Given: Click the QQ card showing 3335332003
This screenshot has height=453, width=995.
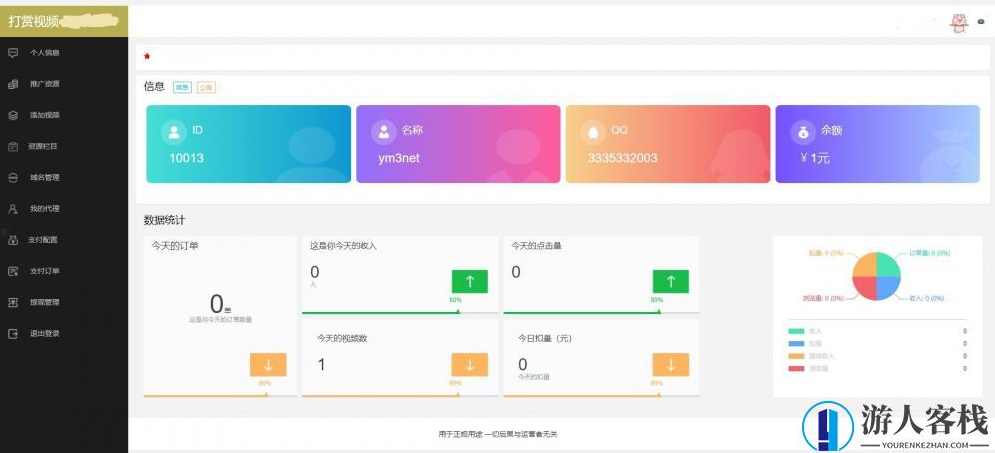Looking at the screenshot, I should [x=668, y=144].
